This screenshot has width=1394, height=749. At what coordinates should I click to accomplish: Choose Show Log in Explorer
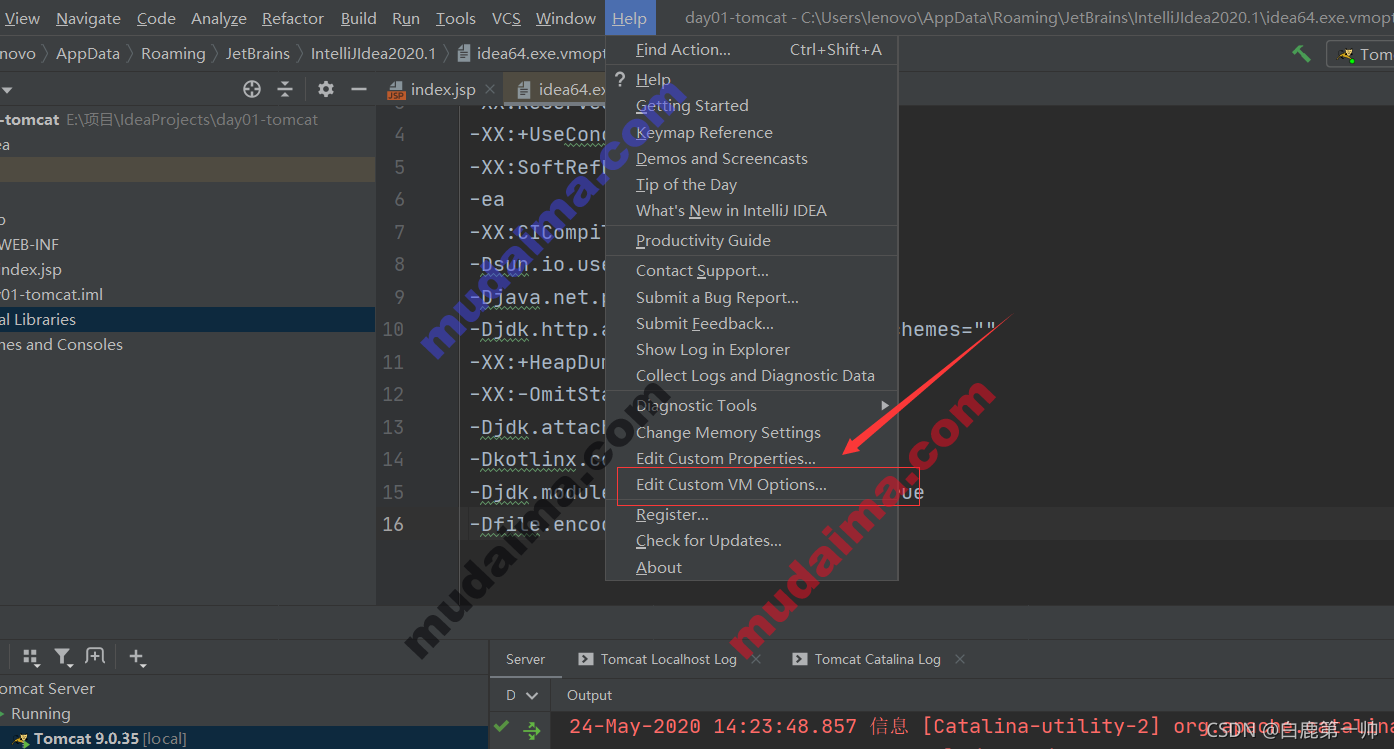[752, 349]
